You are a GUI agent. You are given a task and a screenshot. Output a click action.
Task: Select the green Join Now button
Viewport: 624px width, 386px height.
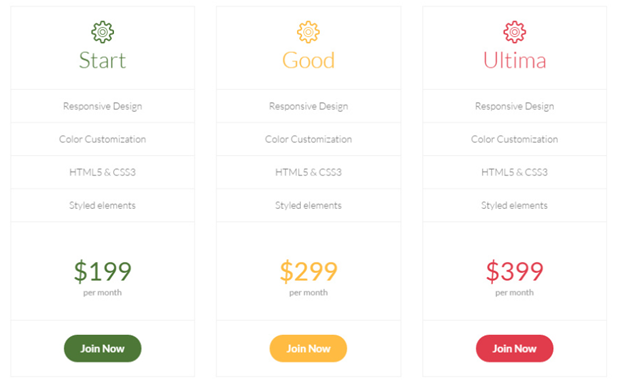(x=102, y=348)
